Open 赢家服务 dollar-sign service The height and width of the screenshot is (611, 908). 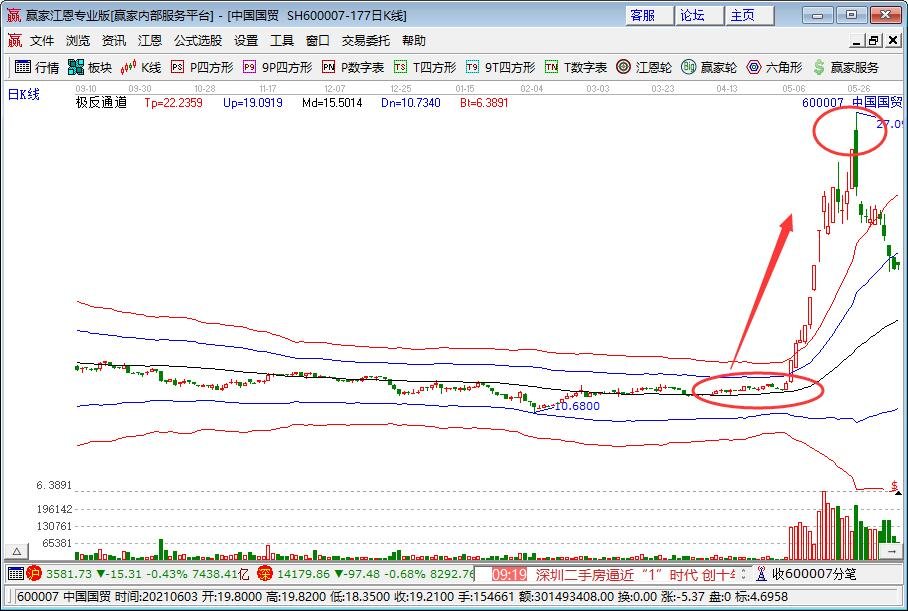coord(845,67)
